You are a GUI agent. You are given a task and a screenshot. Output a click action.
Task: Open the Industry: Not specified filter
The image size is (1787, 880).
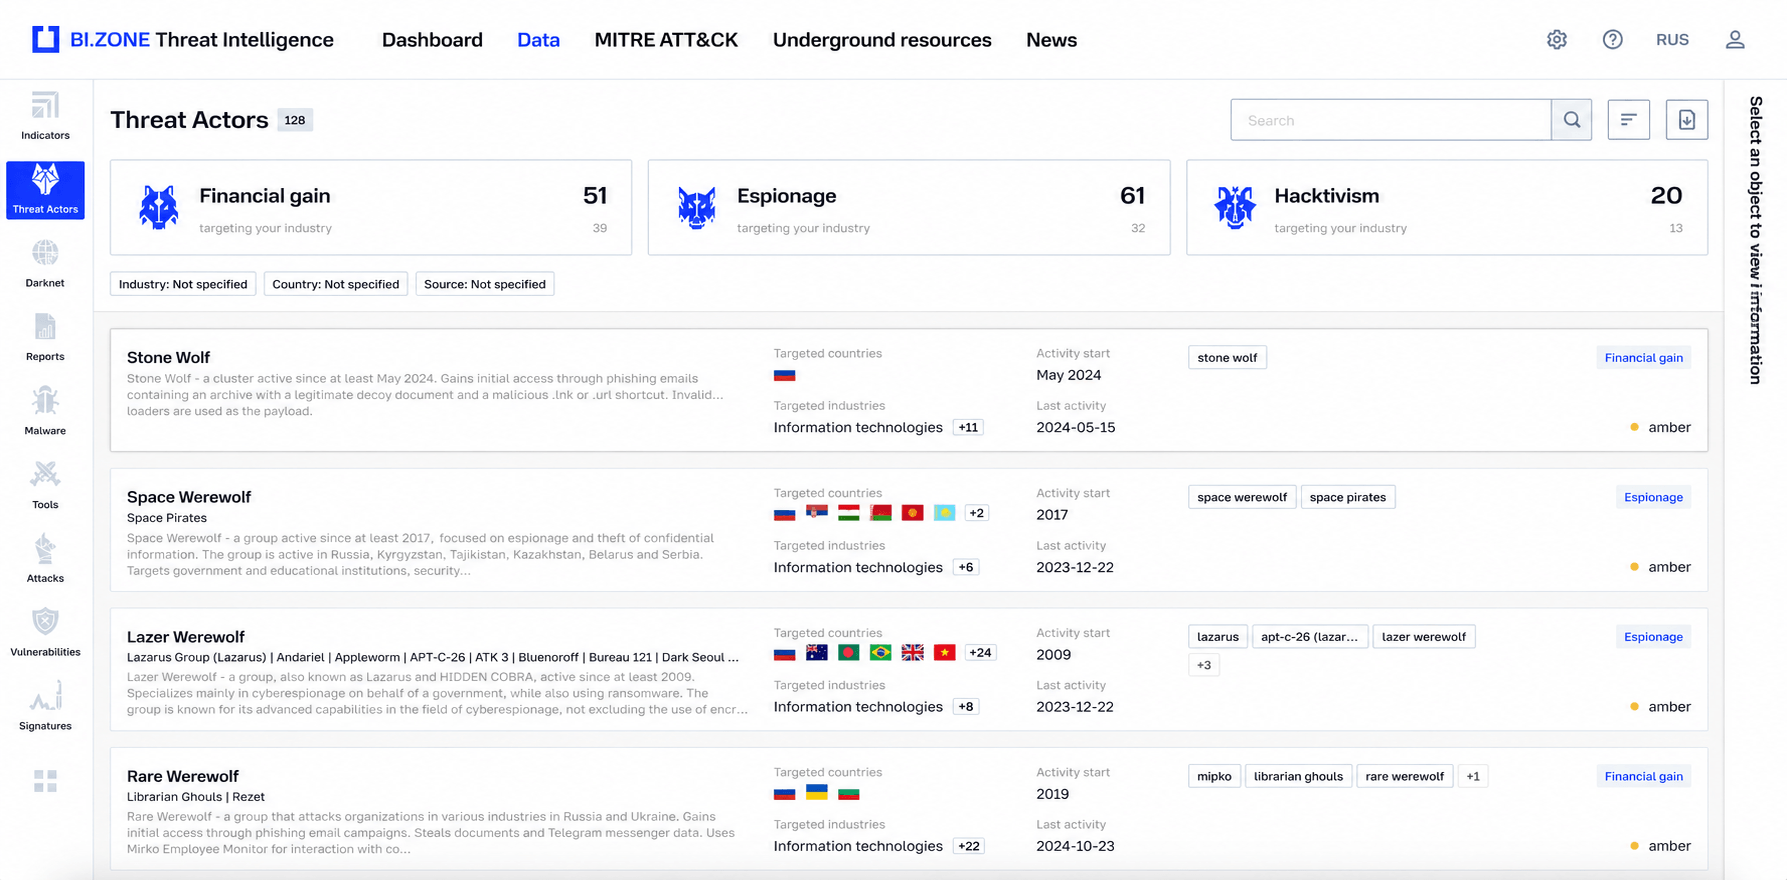[183, 284]
